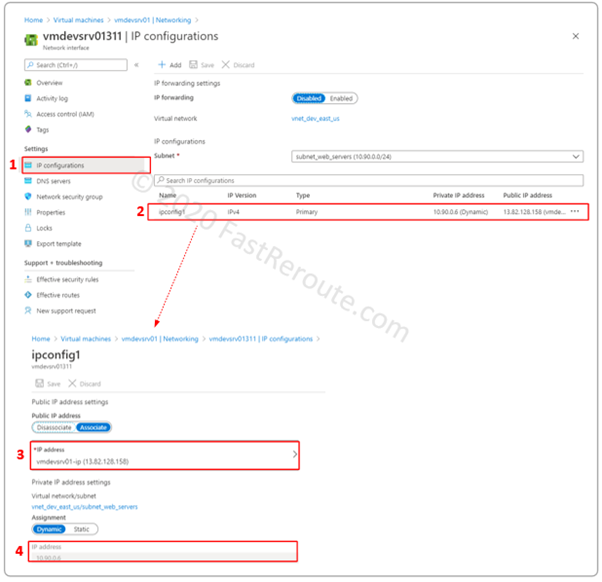Open the New support request icon
The image size is (602, 582).
[x=28, y=311]
